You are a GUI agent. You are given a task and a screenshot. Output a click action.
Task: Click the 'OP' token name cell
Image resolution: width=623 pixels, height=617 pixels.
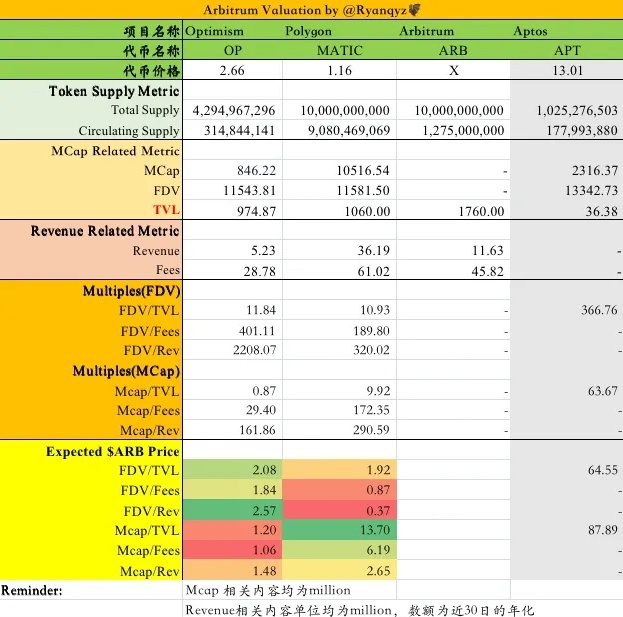point(232,50)
